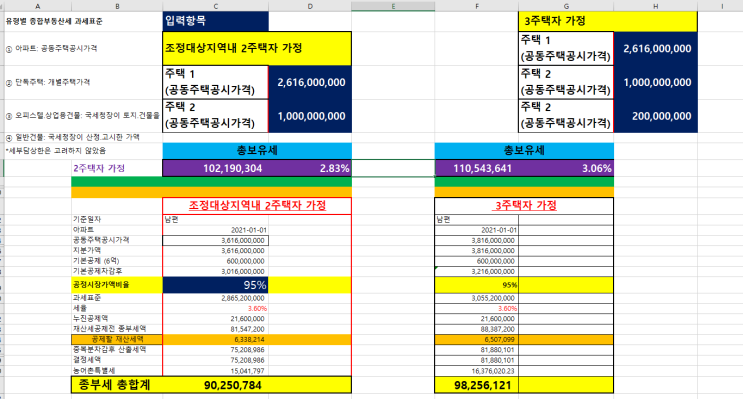This screenshot has width=743, height=399.
Task: Select the 3,016,000,000 value
Action: click(216, 272)
